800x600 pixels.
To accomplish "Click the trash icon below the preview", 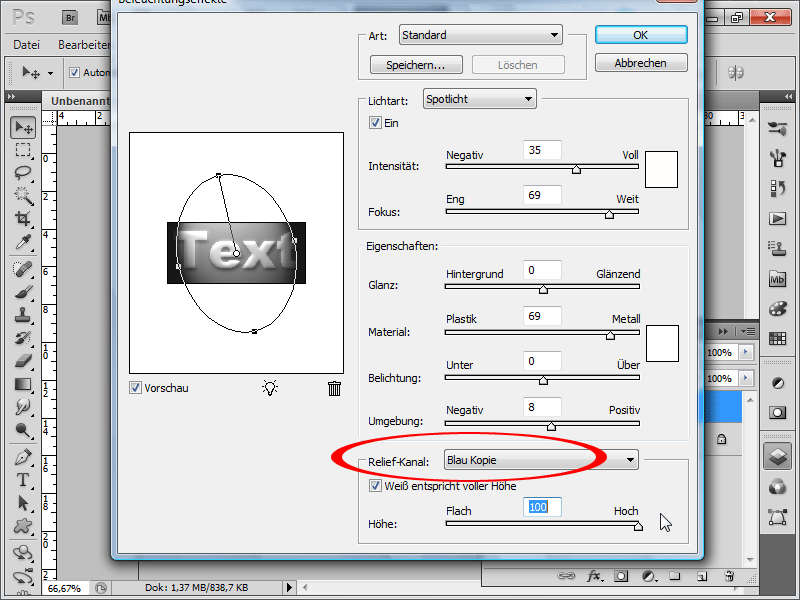I will coord(334,388).
